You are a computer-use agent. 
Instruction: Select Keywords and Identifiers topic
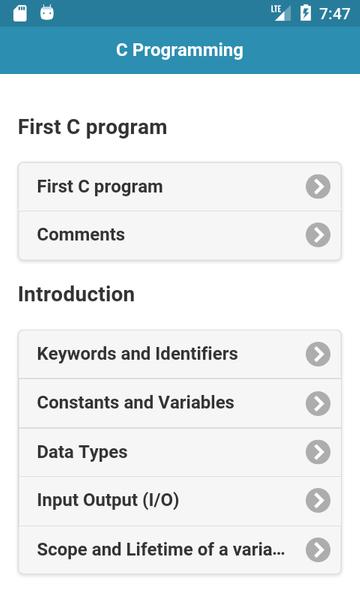(179, 354)
